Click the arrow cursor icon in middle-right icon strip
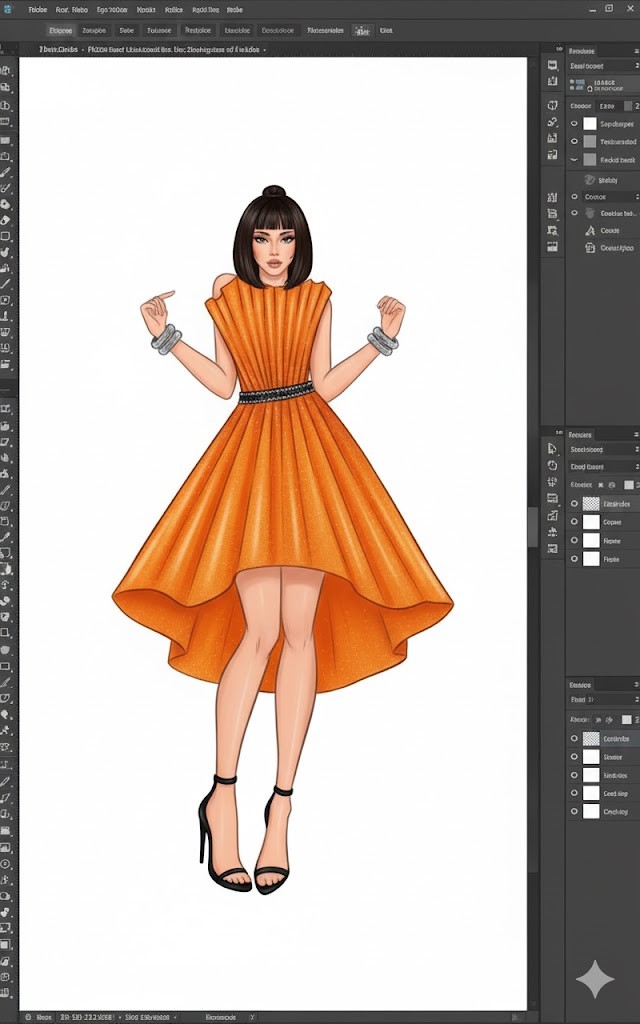 552,449
